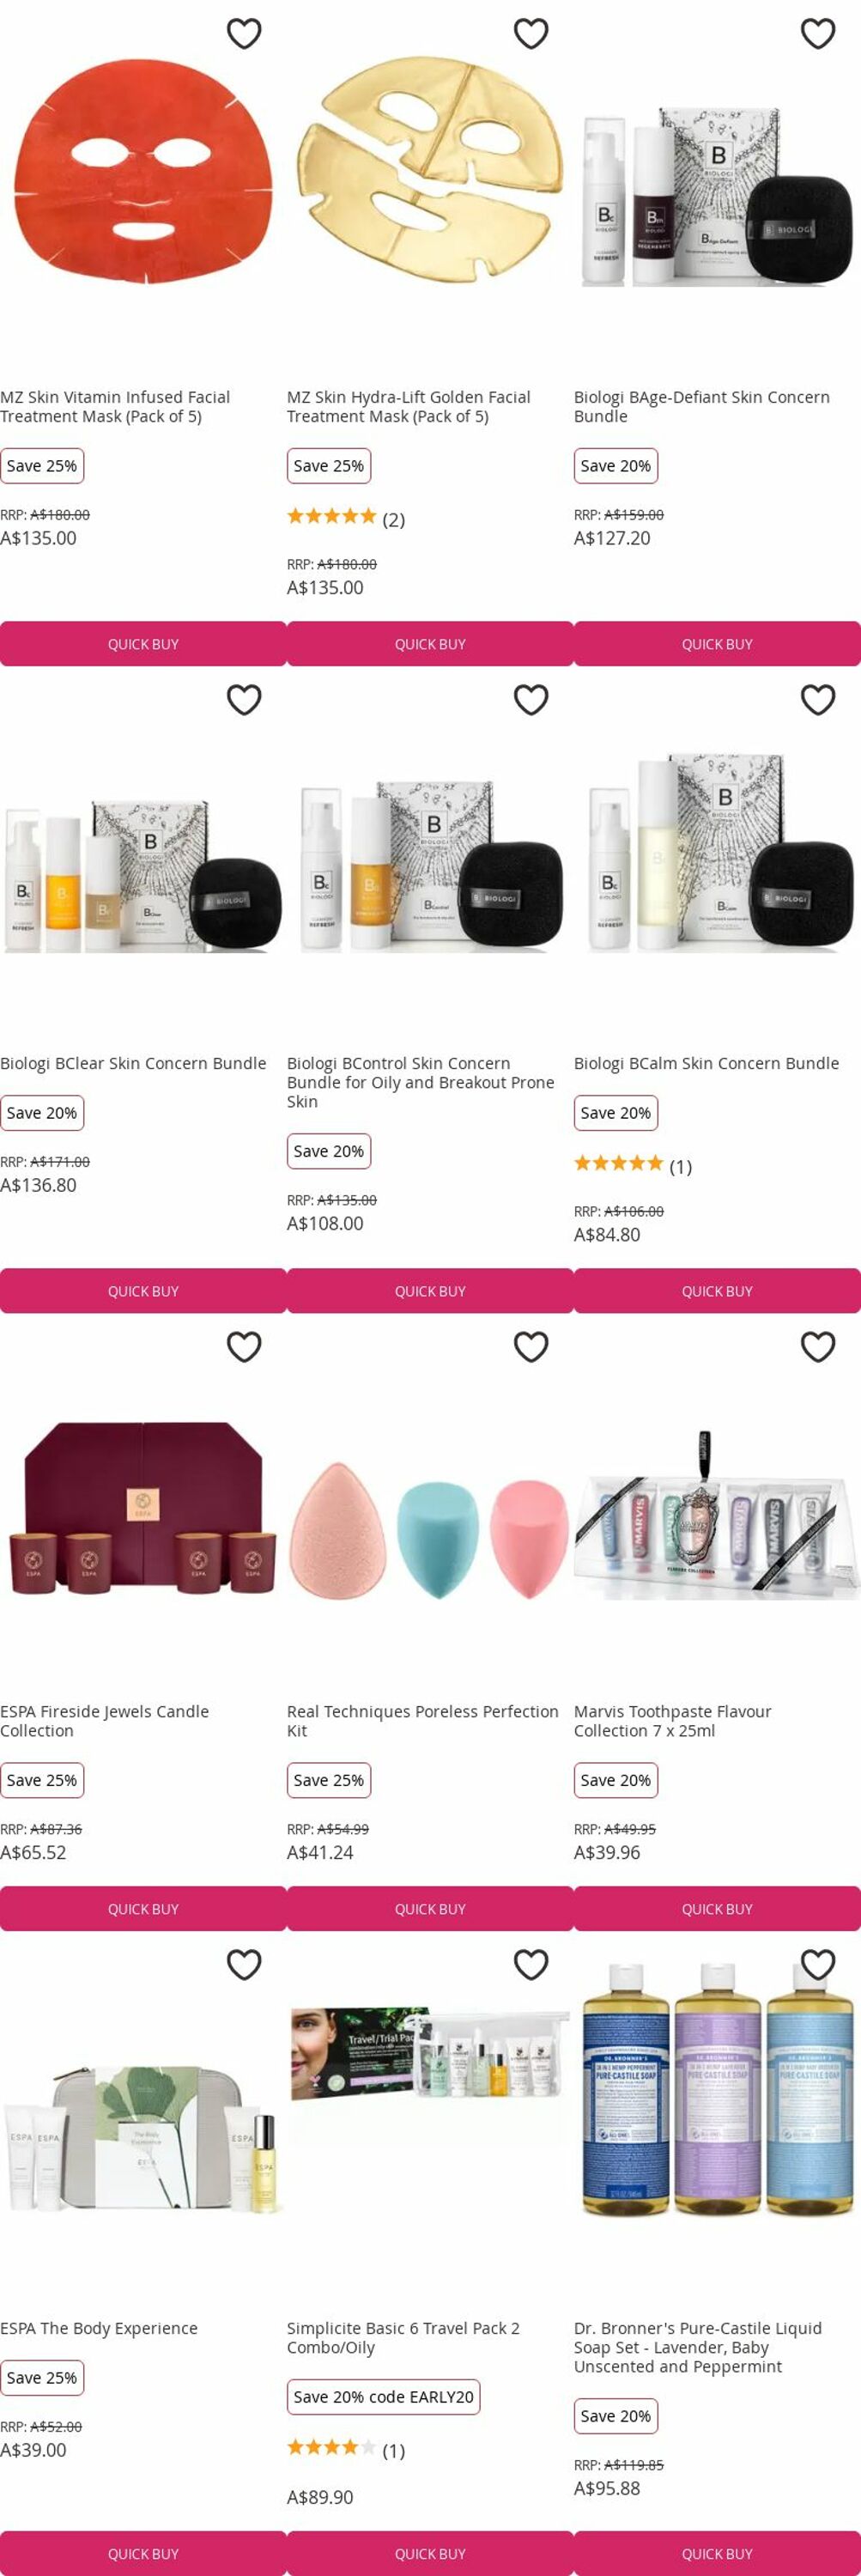Favorite Dr. Bronner's Pure-Castile Soap Set

818,1965
